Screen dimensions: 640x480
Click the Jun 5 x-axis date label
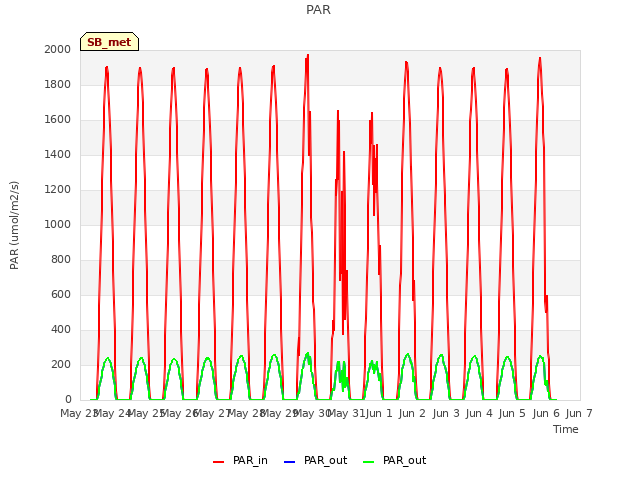512,413
